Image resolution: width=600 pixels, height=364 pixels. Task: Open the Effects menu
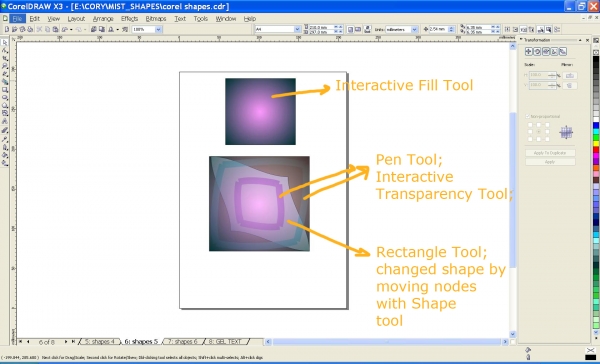(129, 18)
